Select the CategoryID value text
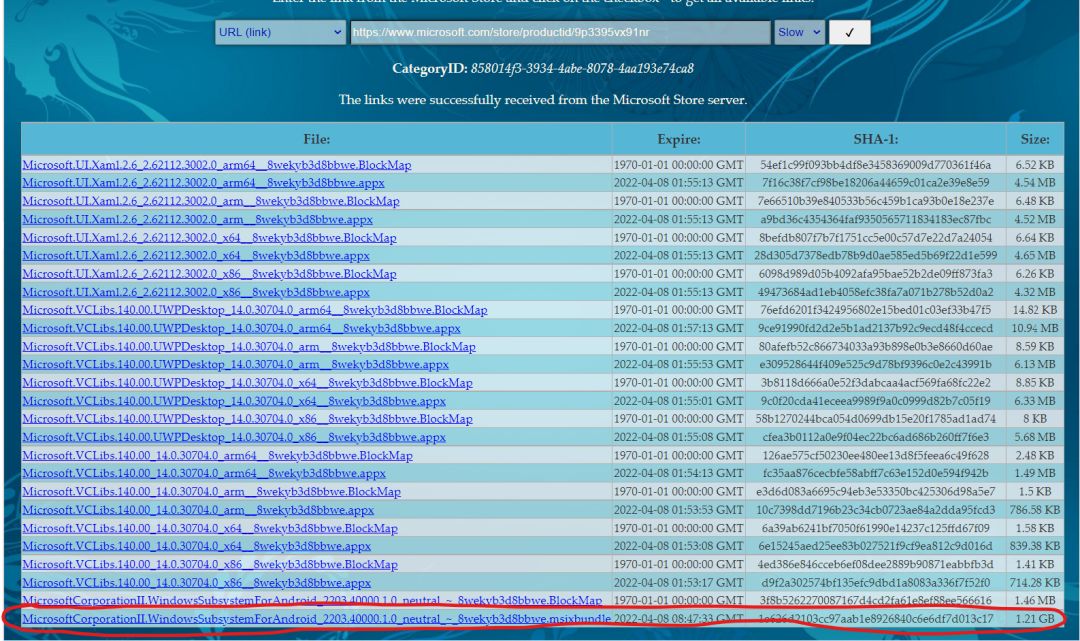Image resolution: width=1080 pixels, height=641 pixels. [582, 68]
